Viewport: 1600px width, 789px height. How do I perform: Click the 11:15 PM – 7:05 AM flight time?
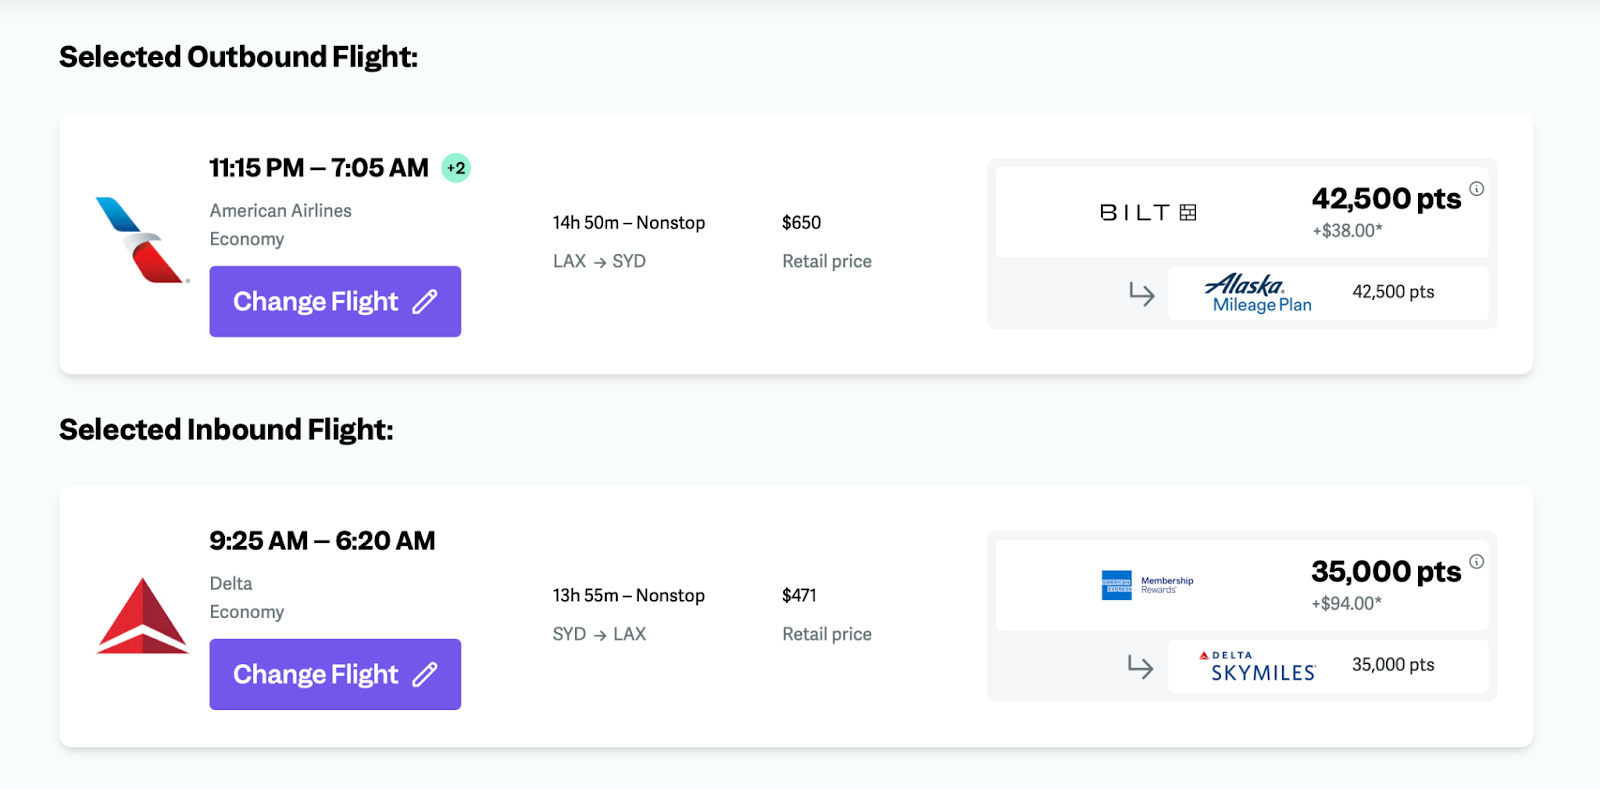tap(318, 168)
